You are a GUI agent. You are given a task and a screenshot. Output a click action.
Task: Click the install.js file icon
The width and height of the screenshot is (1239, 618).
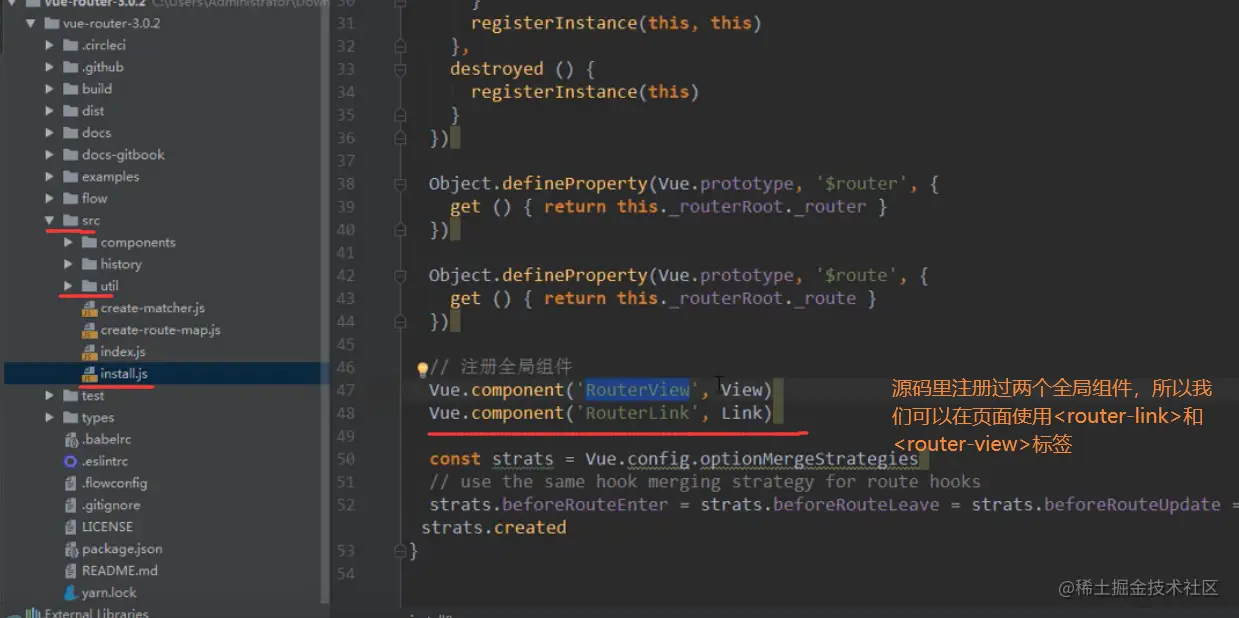89,374
